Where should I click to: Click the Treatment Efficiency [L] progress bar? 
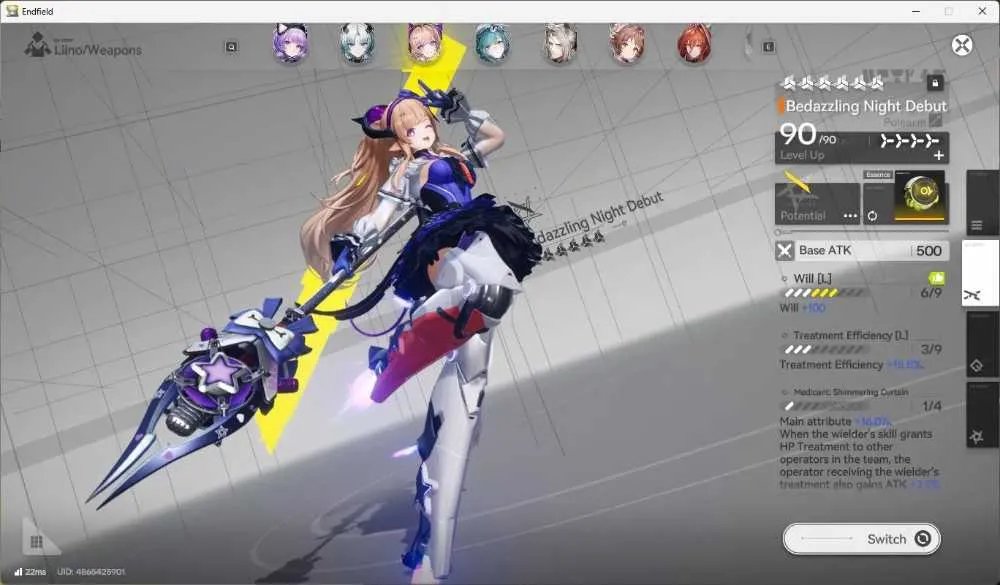825,350
